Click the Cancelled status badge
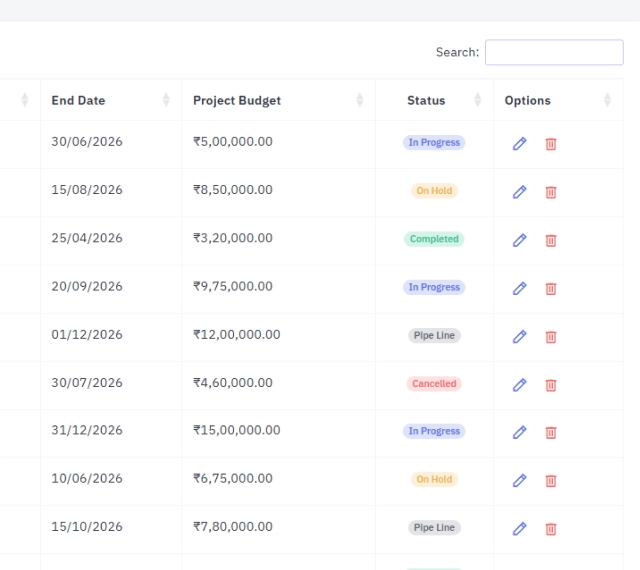This screenshot has width=640, height=570. pyautogui.click(x=434, y=383)
